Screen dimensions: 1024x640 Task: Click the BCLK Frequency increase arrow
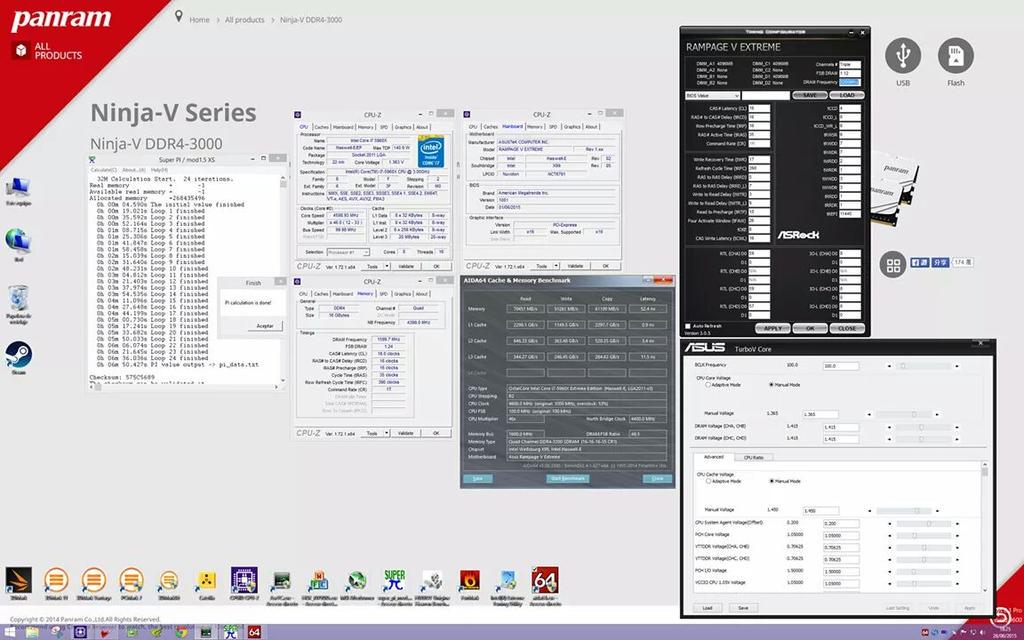click(957, 366)
